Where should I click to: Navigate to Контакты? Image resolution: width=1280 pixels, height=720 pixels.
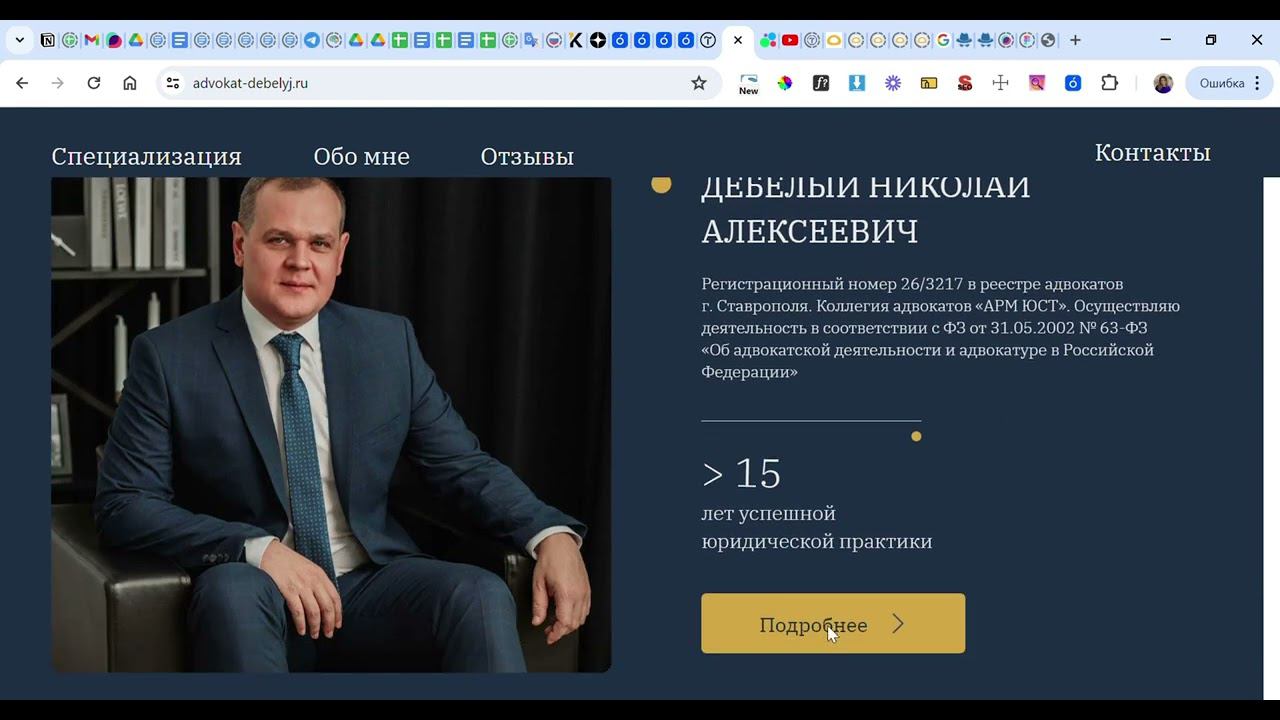(x=1153, y=153)
